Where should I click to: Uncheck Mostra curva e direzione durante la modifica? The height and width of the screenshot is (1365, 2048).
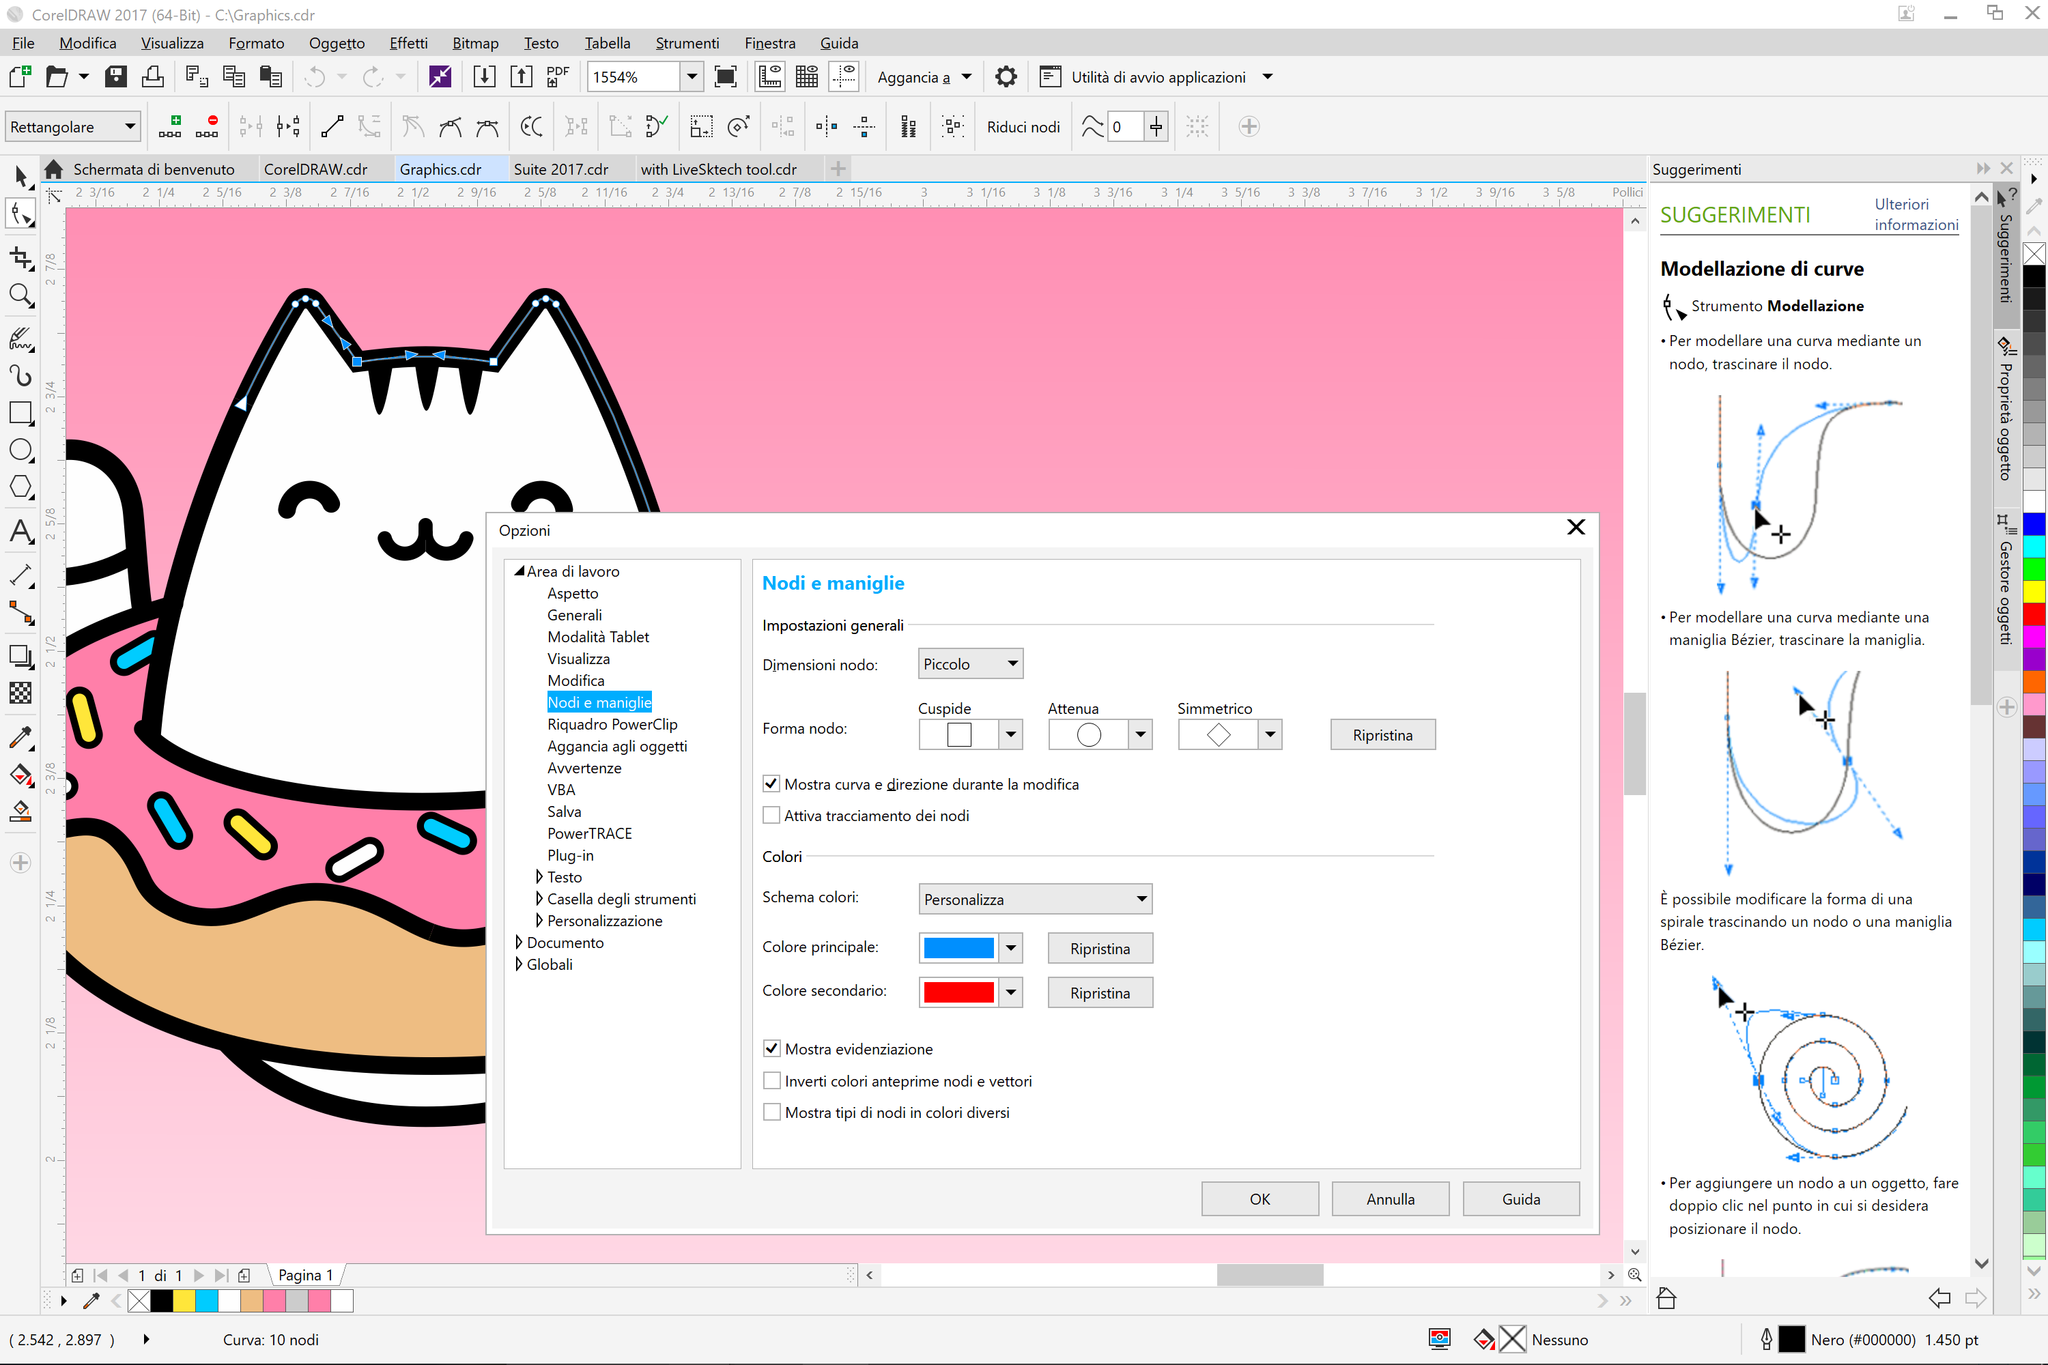(772, 784)
